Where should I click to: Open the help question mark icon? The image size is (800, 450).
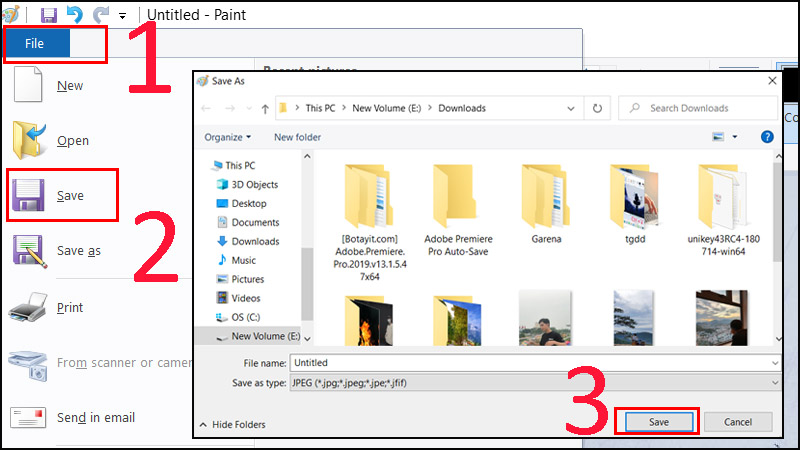[767, 136]
